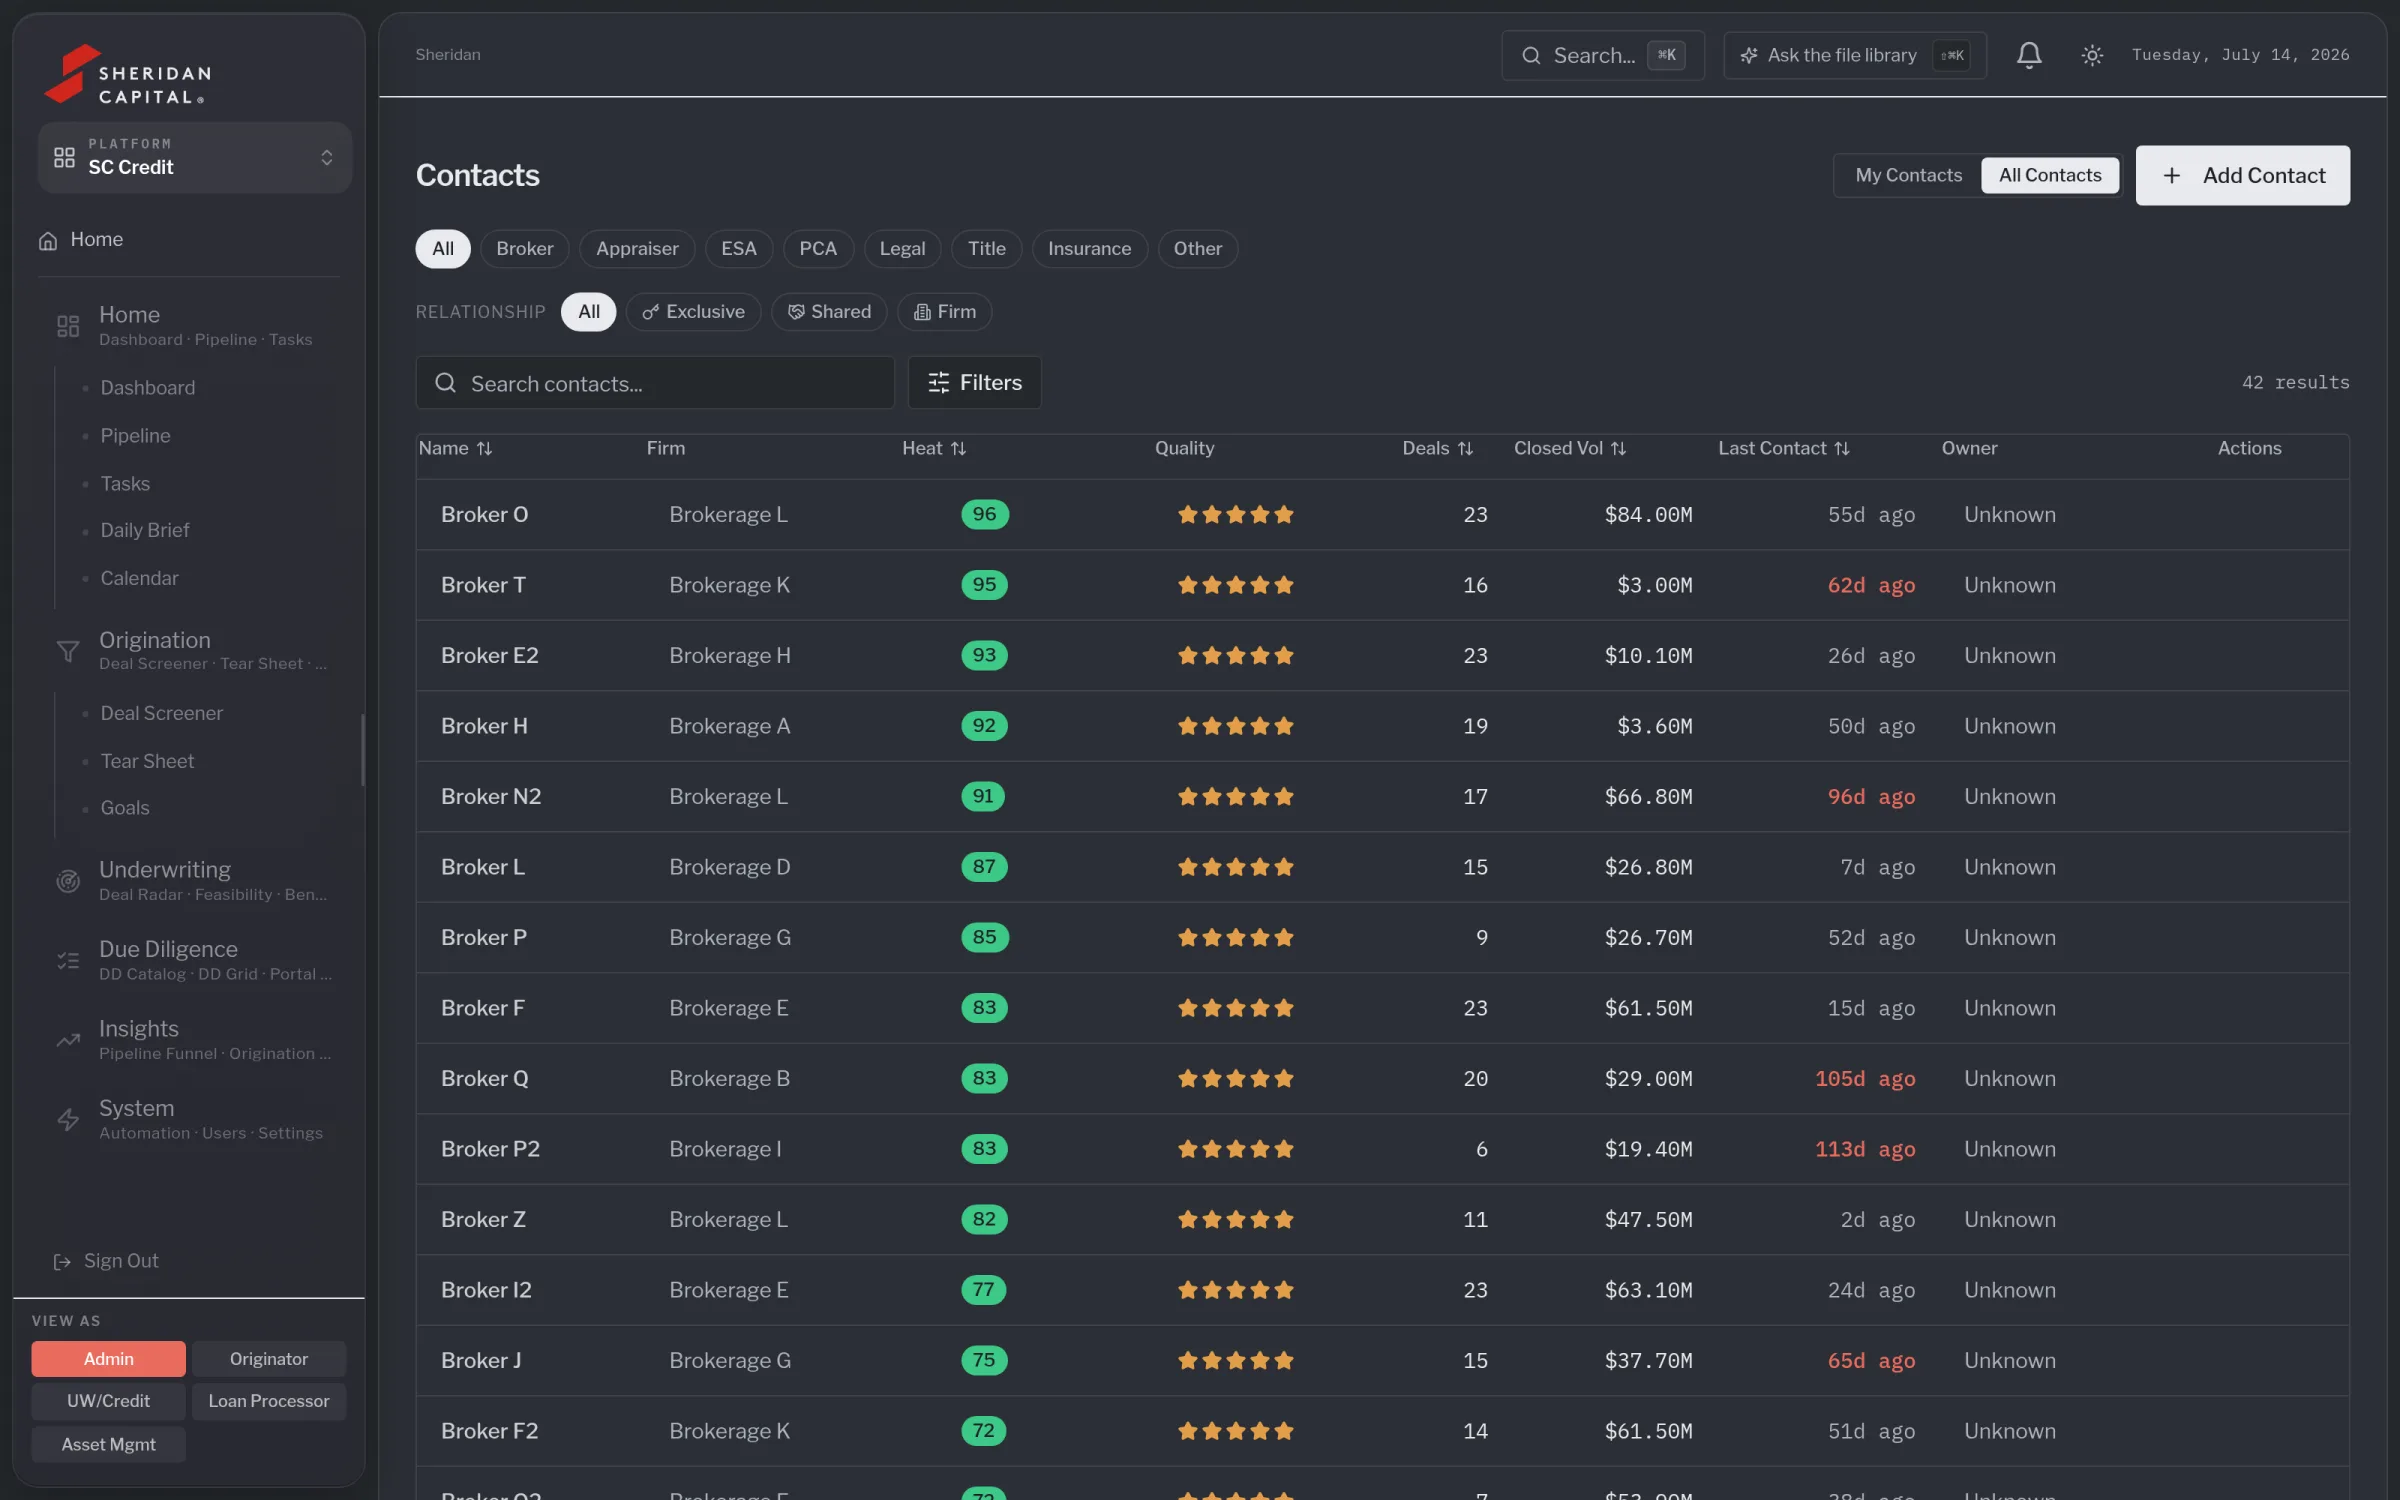Screen dimensions: 2400x1500
Task: Click the System lightning bolt icon
Action: point(68,1119)
